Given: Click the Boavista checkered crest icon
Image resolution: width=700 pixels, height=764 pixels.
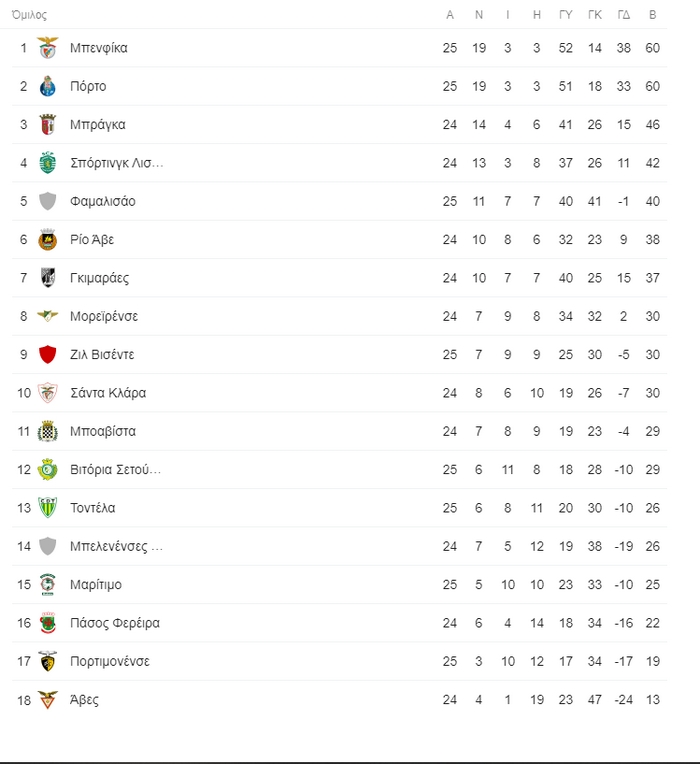Looking at the screenshot, I should [47, 431].
